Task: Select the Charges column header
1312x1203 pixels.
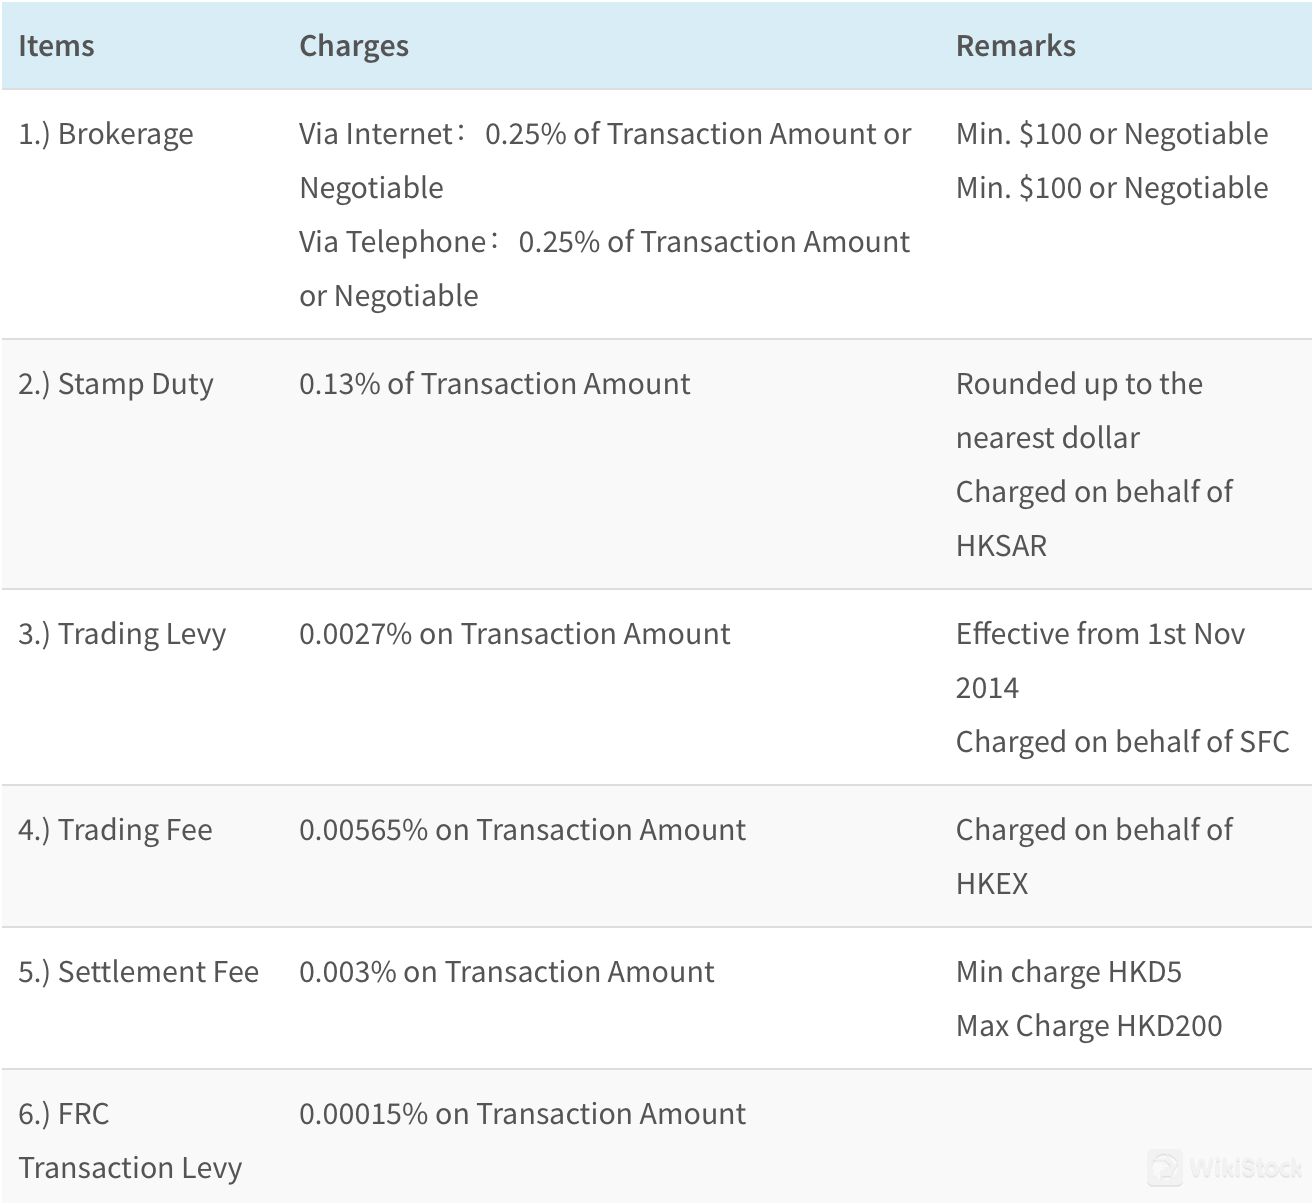Action: click(354, 46)
